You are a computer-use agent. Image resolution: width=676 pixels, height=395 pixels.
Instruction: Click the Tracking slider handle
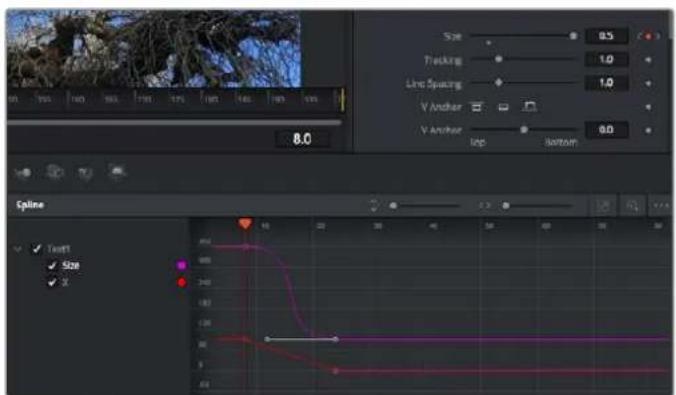(x=499, y=59)
